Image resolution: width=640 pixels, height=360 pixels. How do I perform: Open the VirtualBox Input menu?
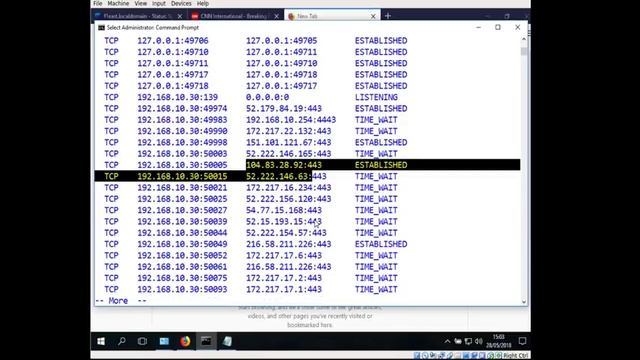coord(159,3)
